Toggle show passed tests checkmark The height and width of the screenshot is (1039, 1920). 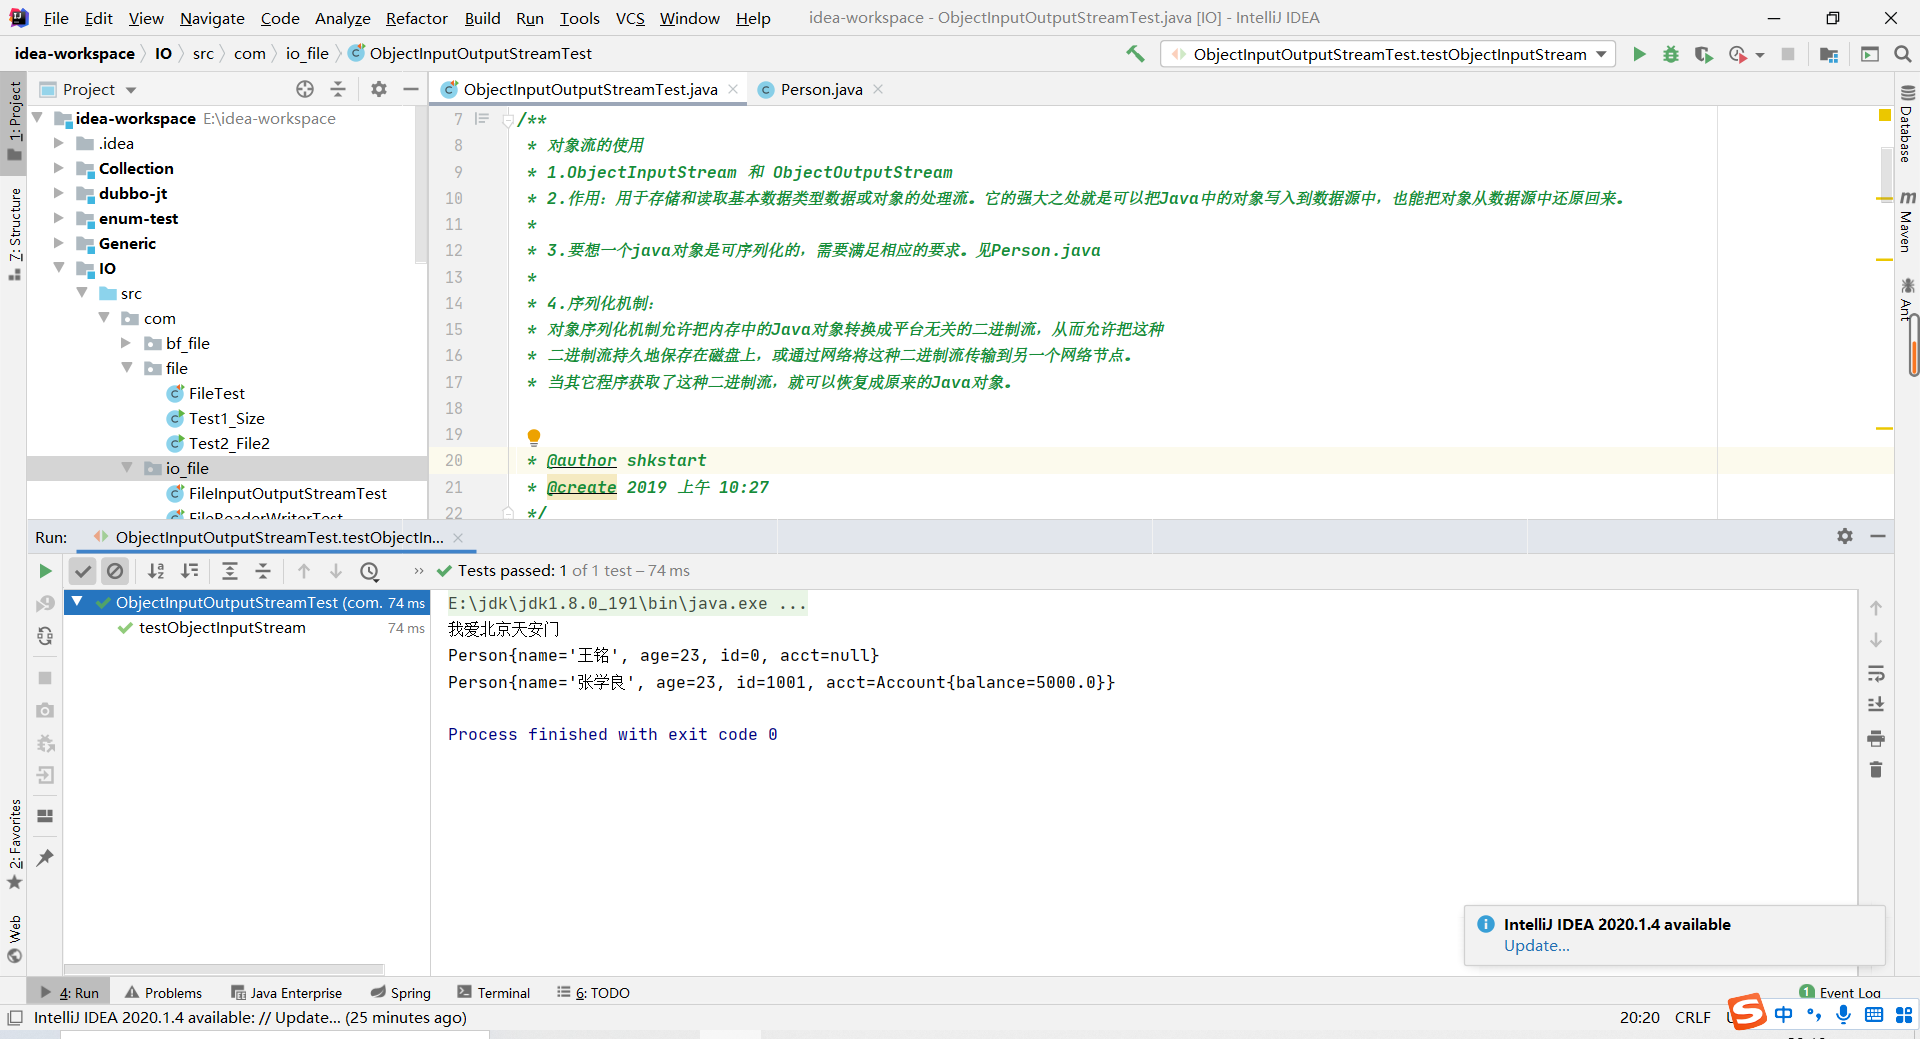point(83,571)
